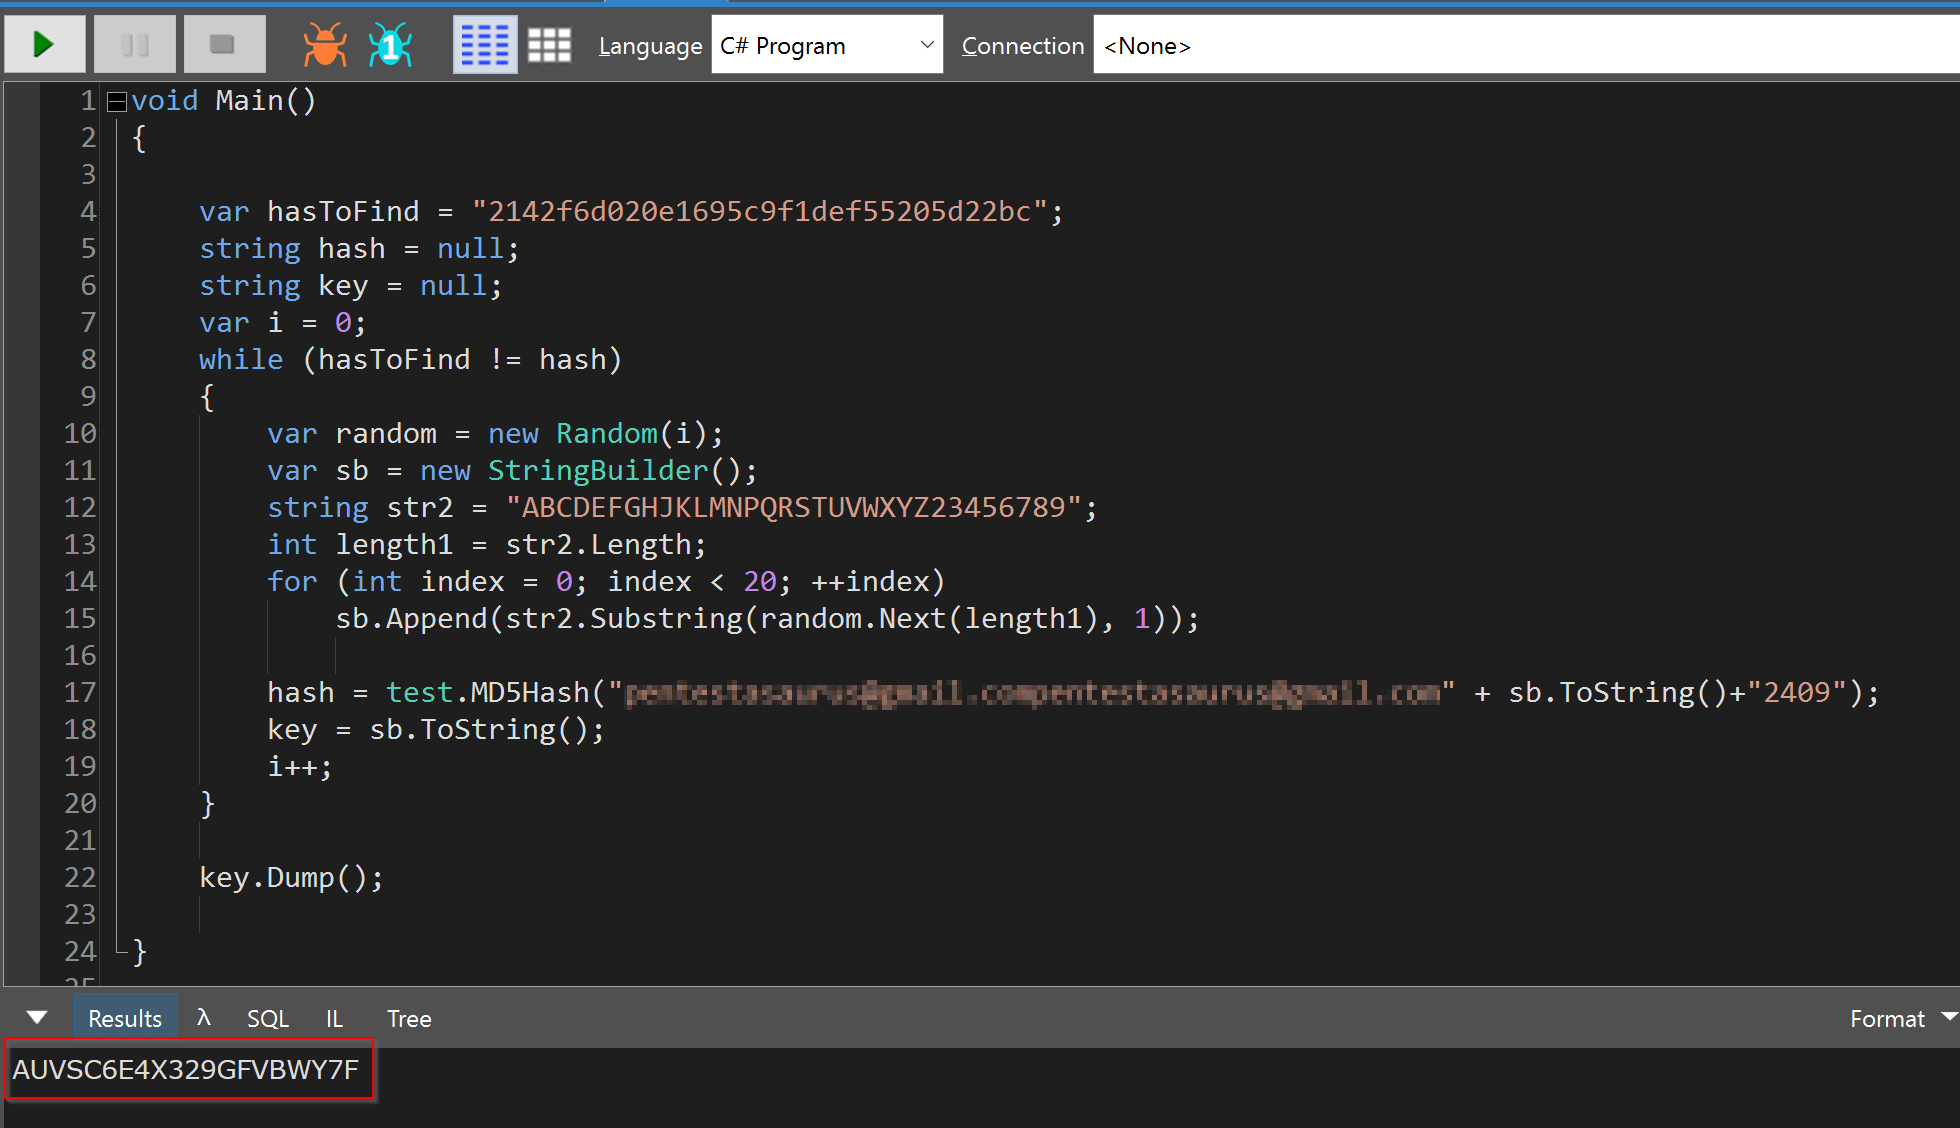The image size is (1960, 1128).
Task: Toggle the orange bug debug-break icon
Action: coord(325,46)
